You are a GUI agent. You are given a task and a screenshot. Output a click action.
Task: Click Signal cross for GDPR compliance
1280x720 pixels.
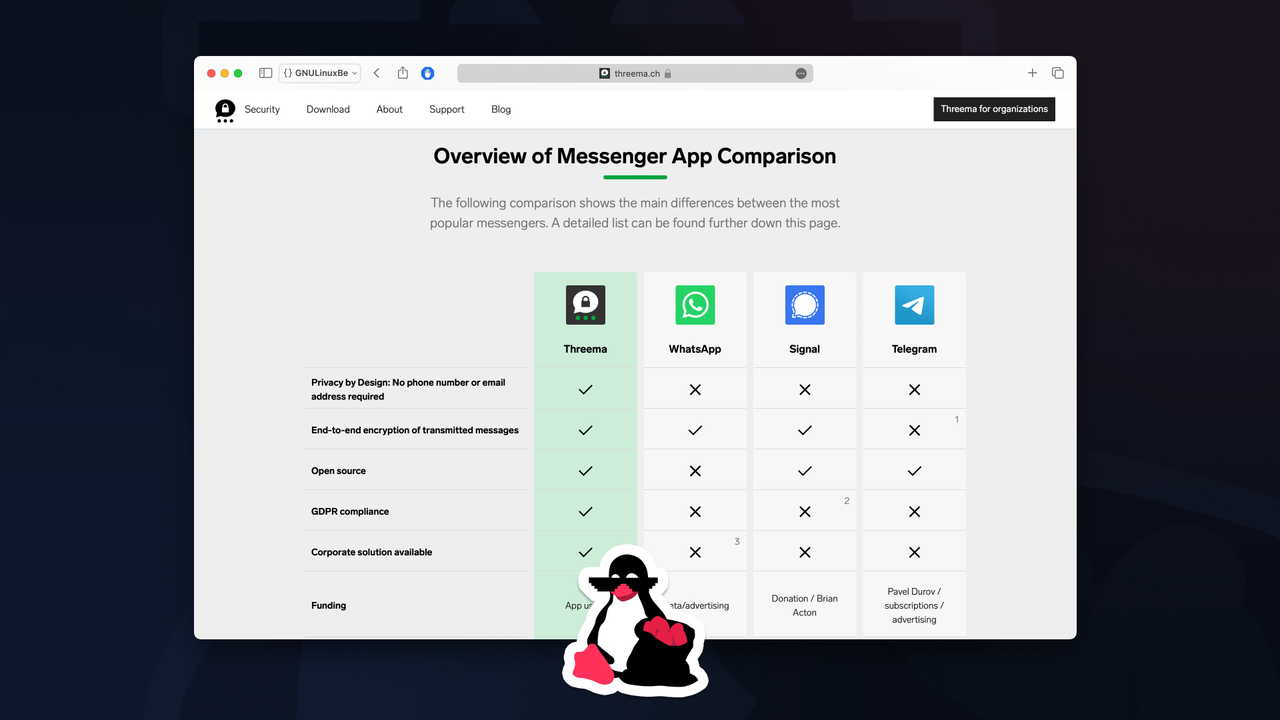click(x=805, y=512)
